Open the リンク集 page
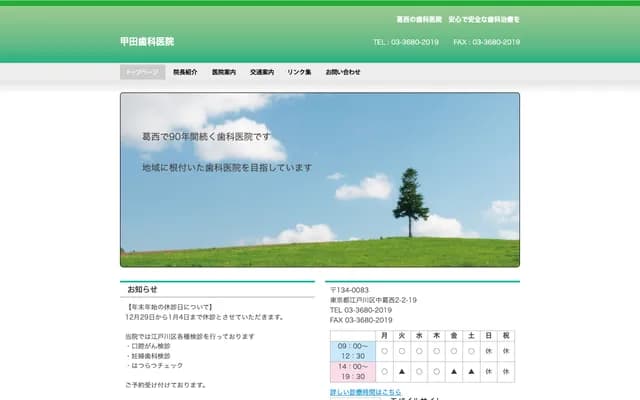 pos(300,72)
